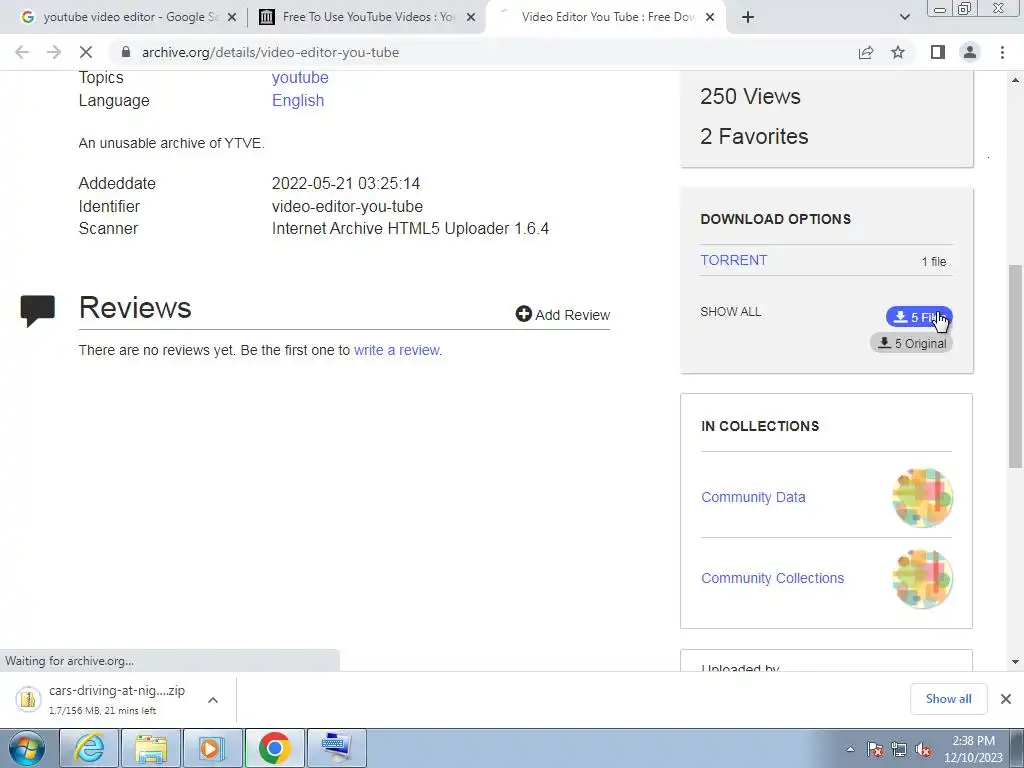Click the scrollbar up arrow
The image size is (1024, 768).
click(x=1015, y=80)
